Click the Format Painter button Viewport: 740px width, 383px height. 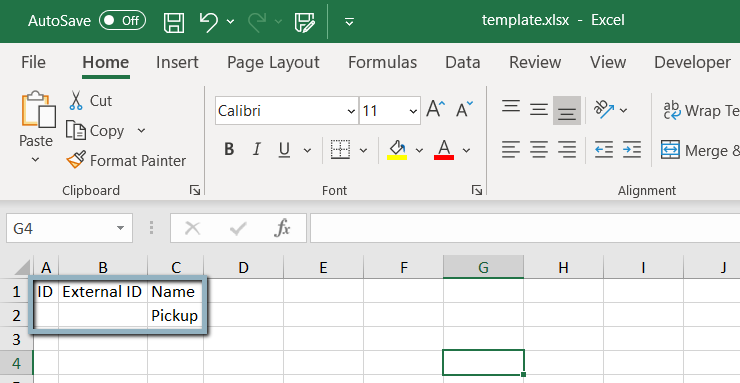pos(126,161)
